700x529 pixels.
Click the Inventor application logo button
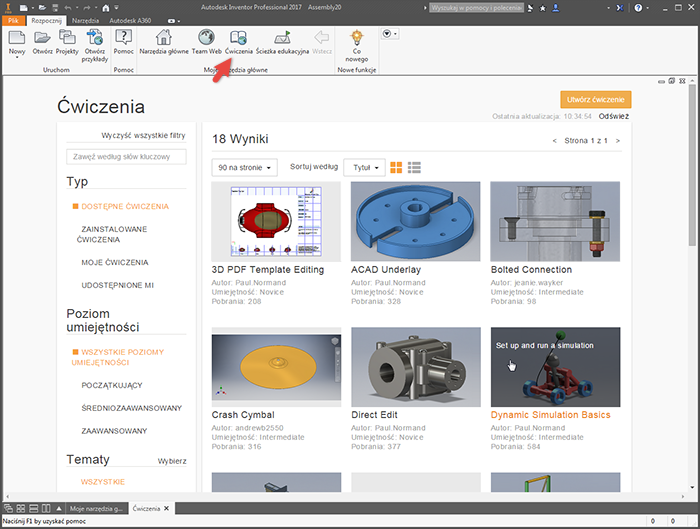(8, 8)
